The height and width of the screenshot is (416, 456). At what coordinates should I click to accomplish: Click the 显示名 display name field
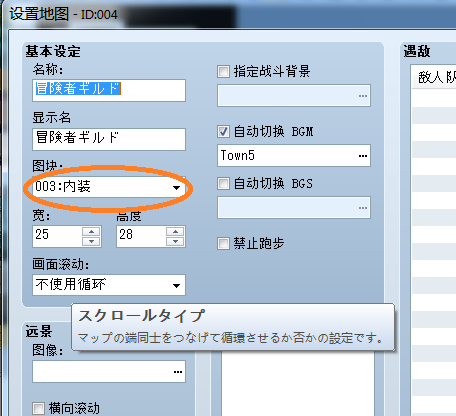coord(109,139)
